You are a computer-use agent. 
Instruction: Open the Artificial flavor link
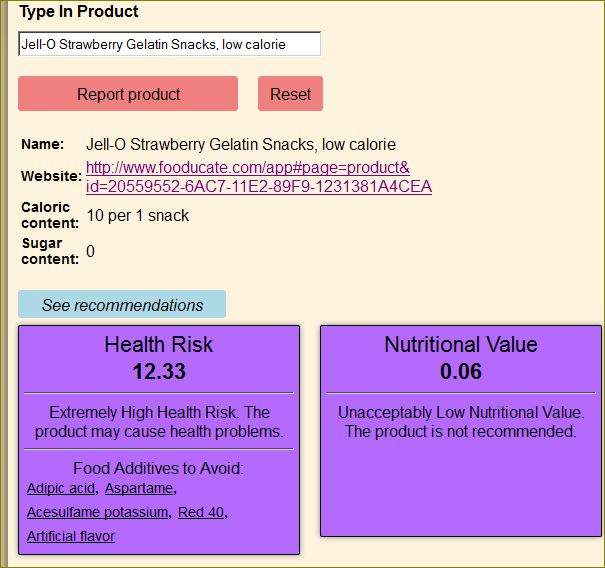[x=71, y=536]
